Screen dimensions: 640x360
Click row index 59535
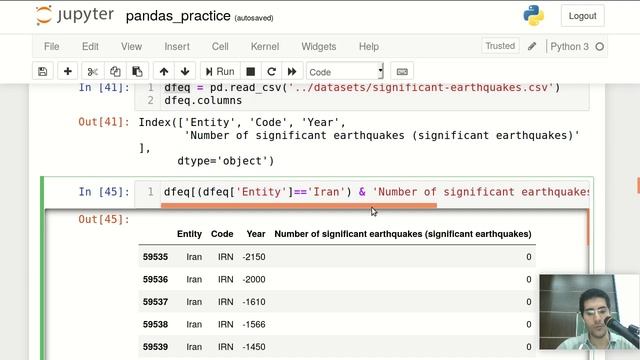click(155, 257)
